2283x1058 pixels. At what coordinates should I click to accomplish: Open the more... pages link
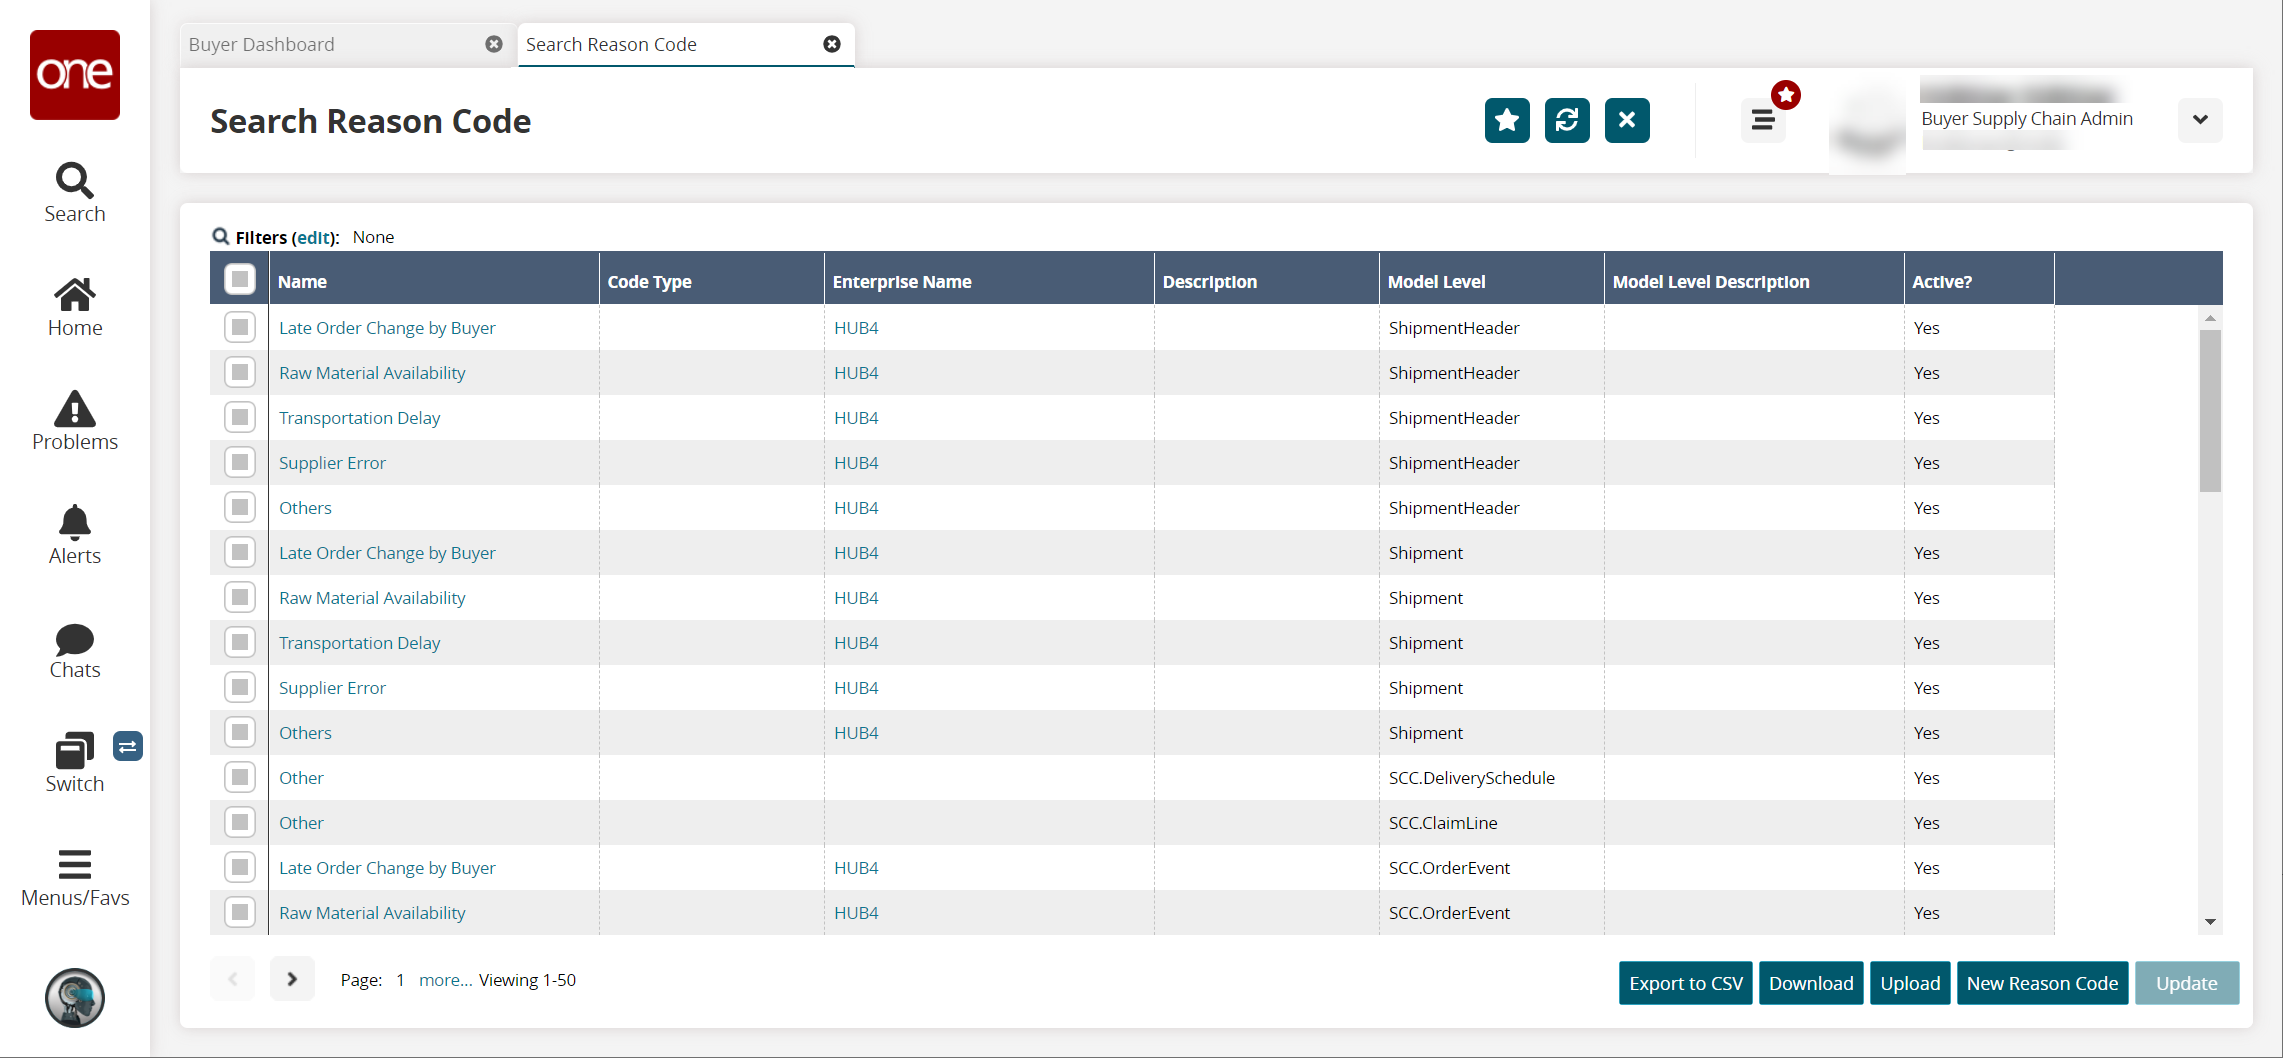tap(445, 980)
